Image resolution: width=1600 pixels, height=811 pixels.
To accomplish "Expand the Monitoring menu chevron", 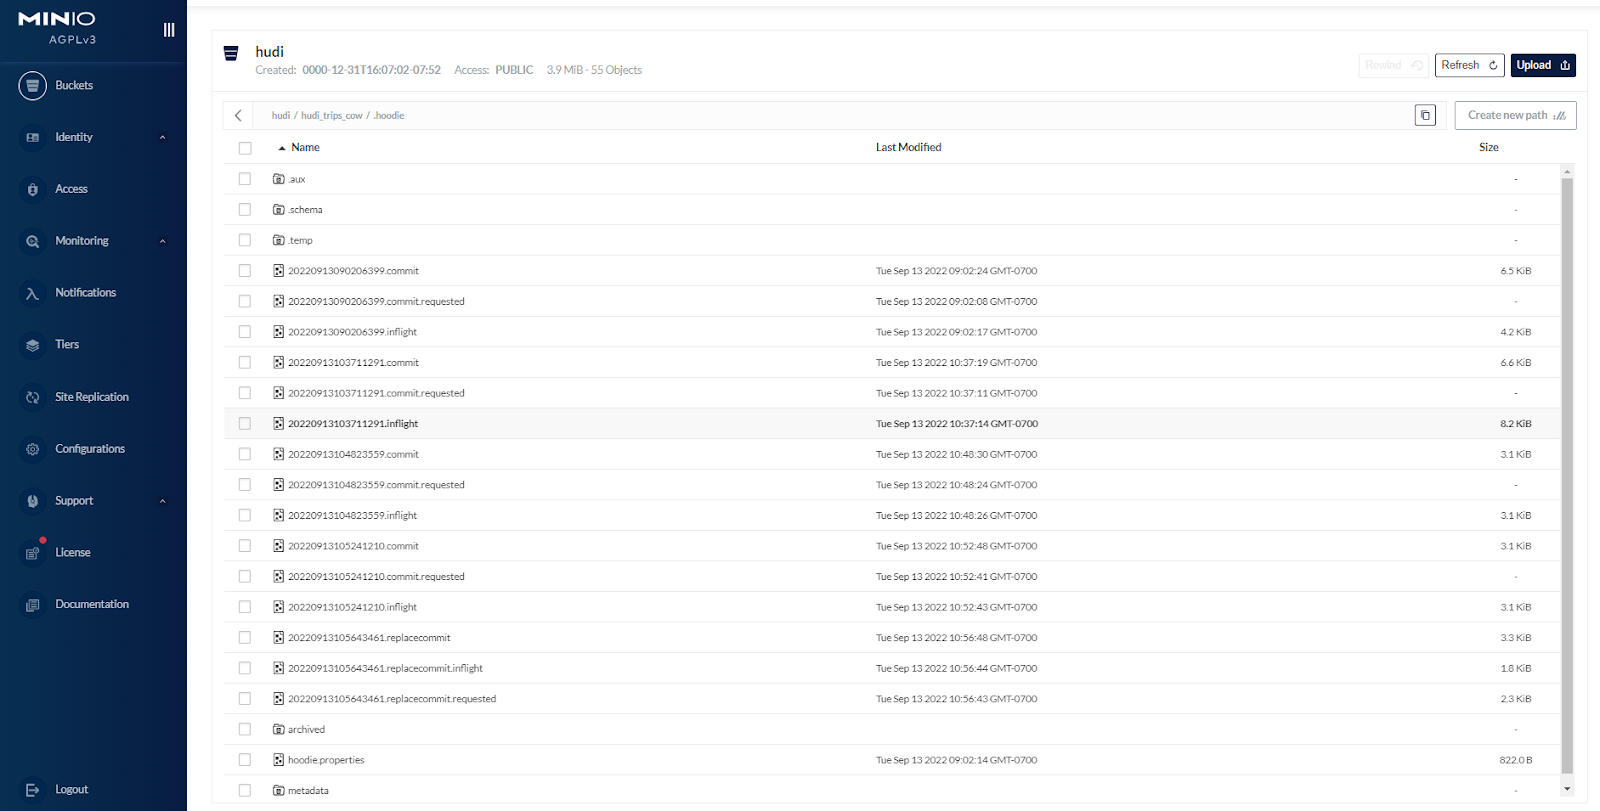I will coord(163,241).
